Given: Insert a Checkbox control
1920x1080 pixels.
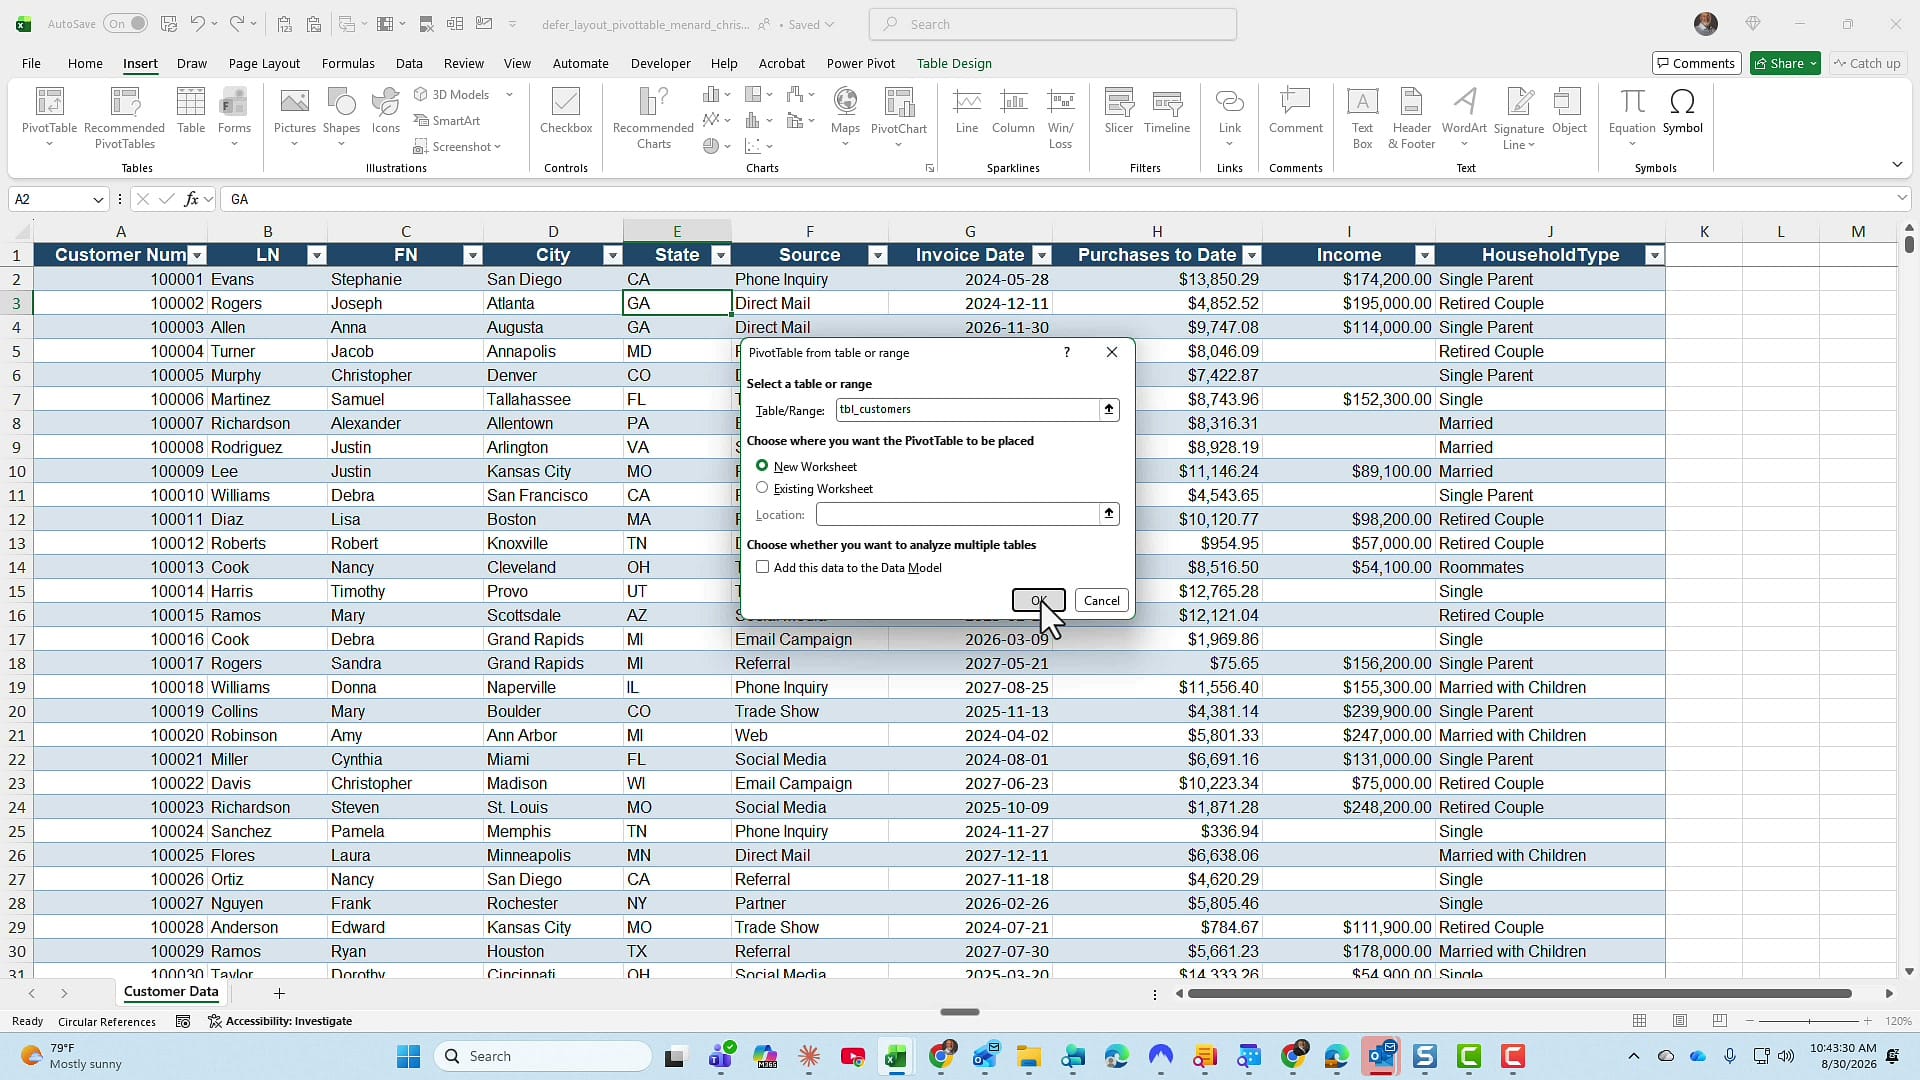Looking at the screenshot, I should pos(566,110).
